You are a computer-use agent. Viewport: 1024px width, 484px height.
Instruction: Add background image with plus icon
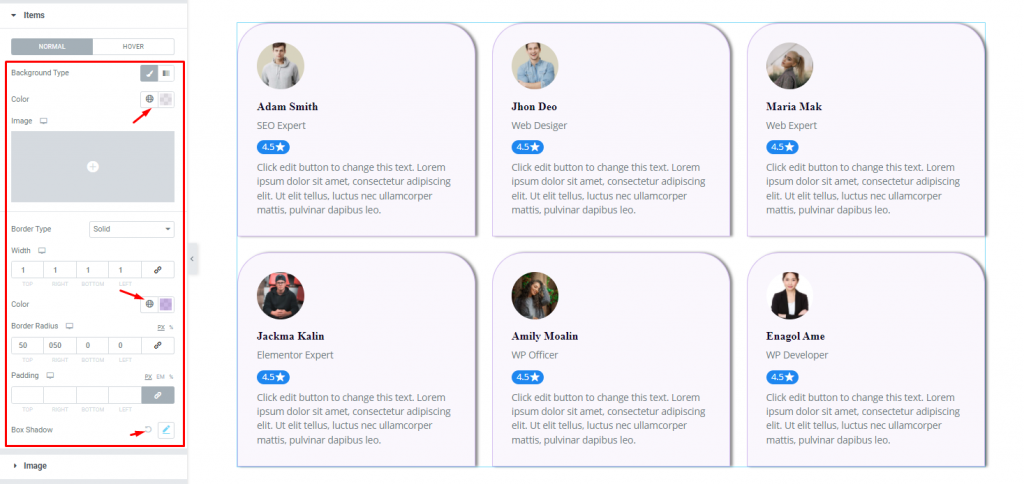click(93, 167)
